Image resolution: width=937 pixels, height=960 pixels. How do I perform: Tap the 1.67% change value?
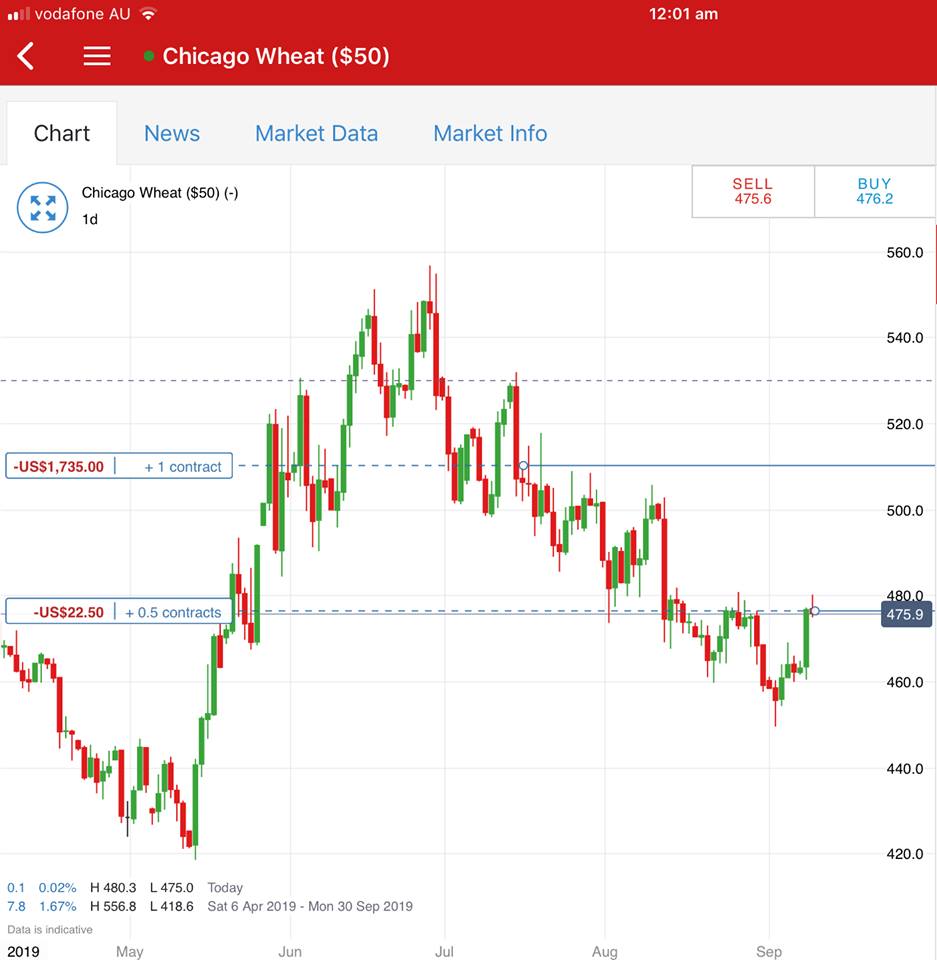pyautogui.click(x=58, y=906)
